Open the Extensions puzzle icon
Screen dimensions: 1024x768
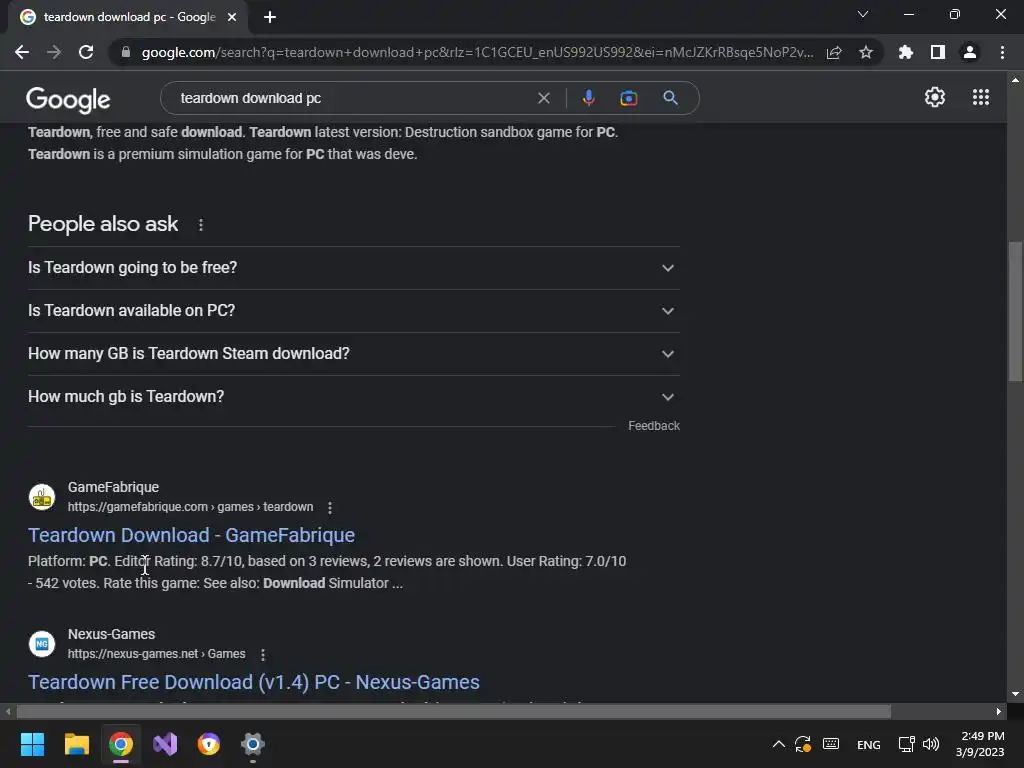pos(906,52)
